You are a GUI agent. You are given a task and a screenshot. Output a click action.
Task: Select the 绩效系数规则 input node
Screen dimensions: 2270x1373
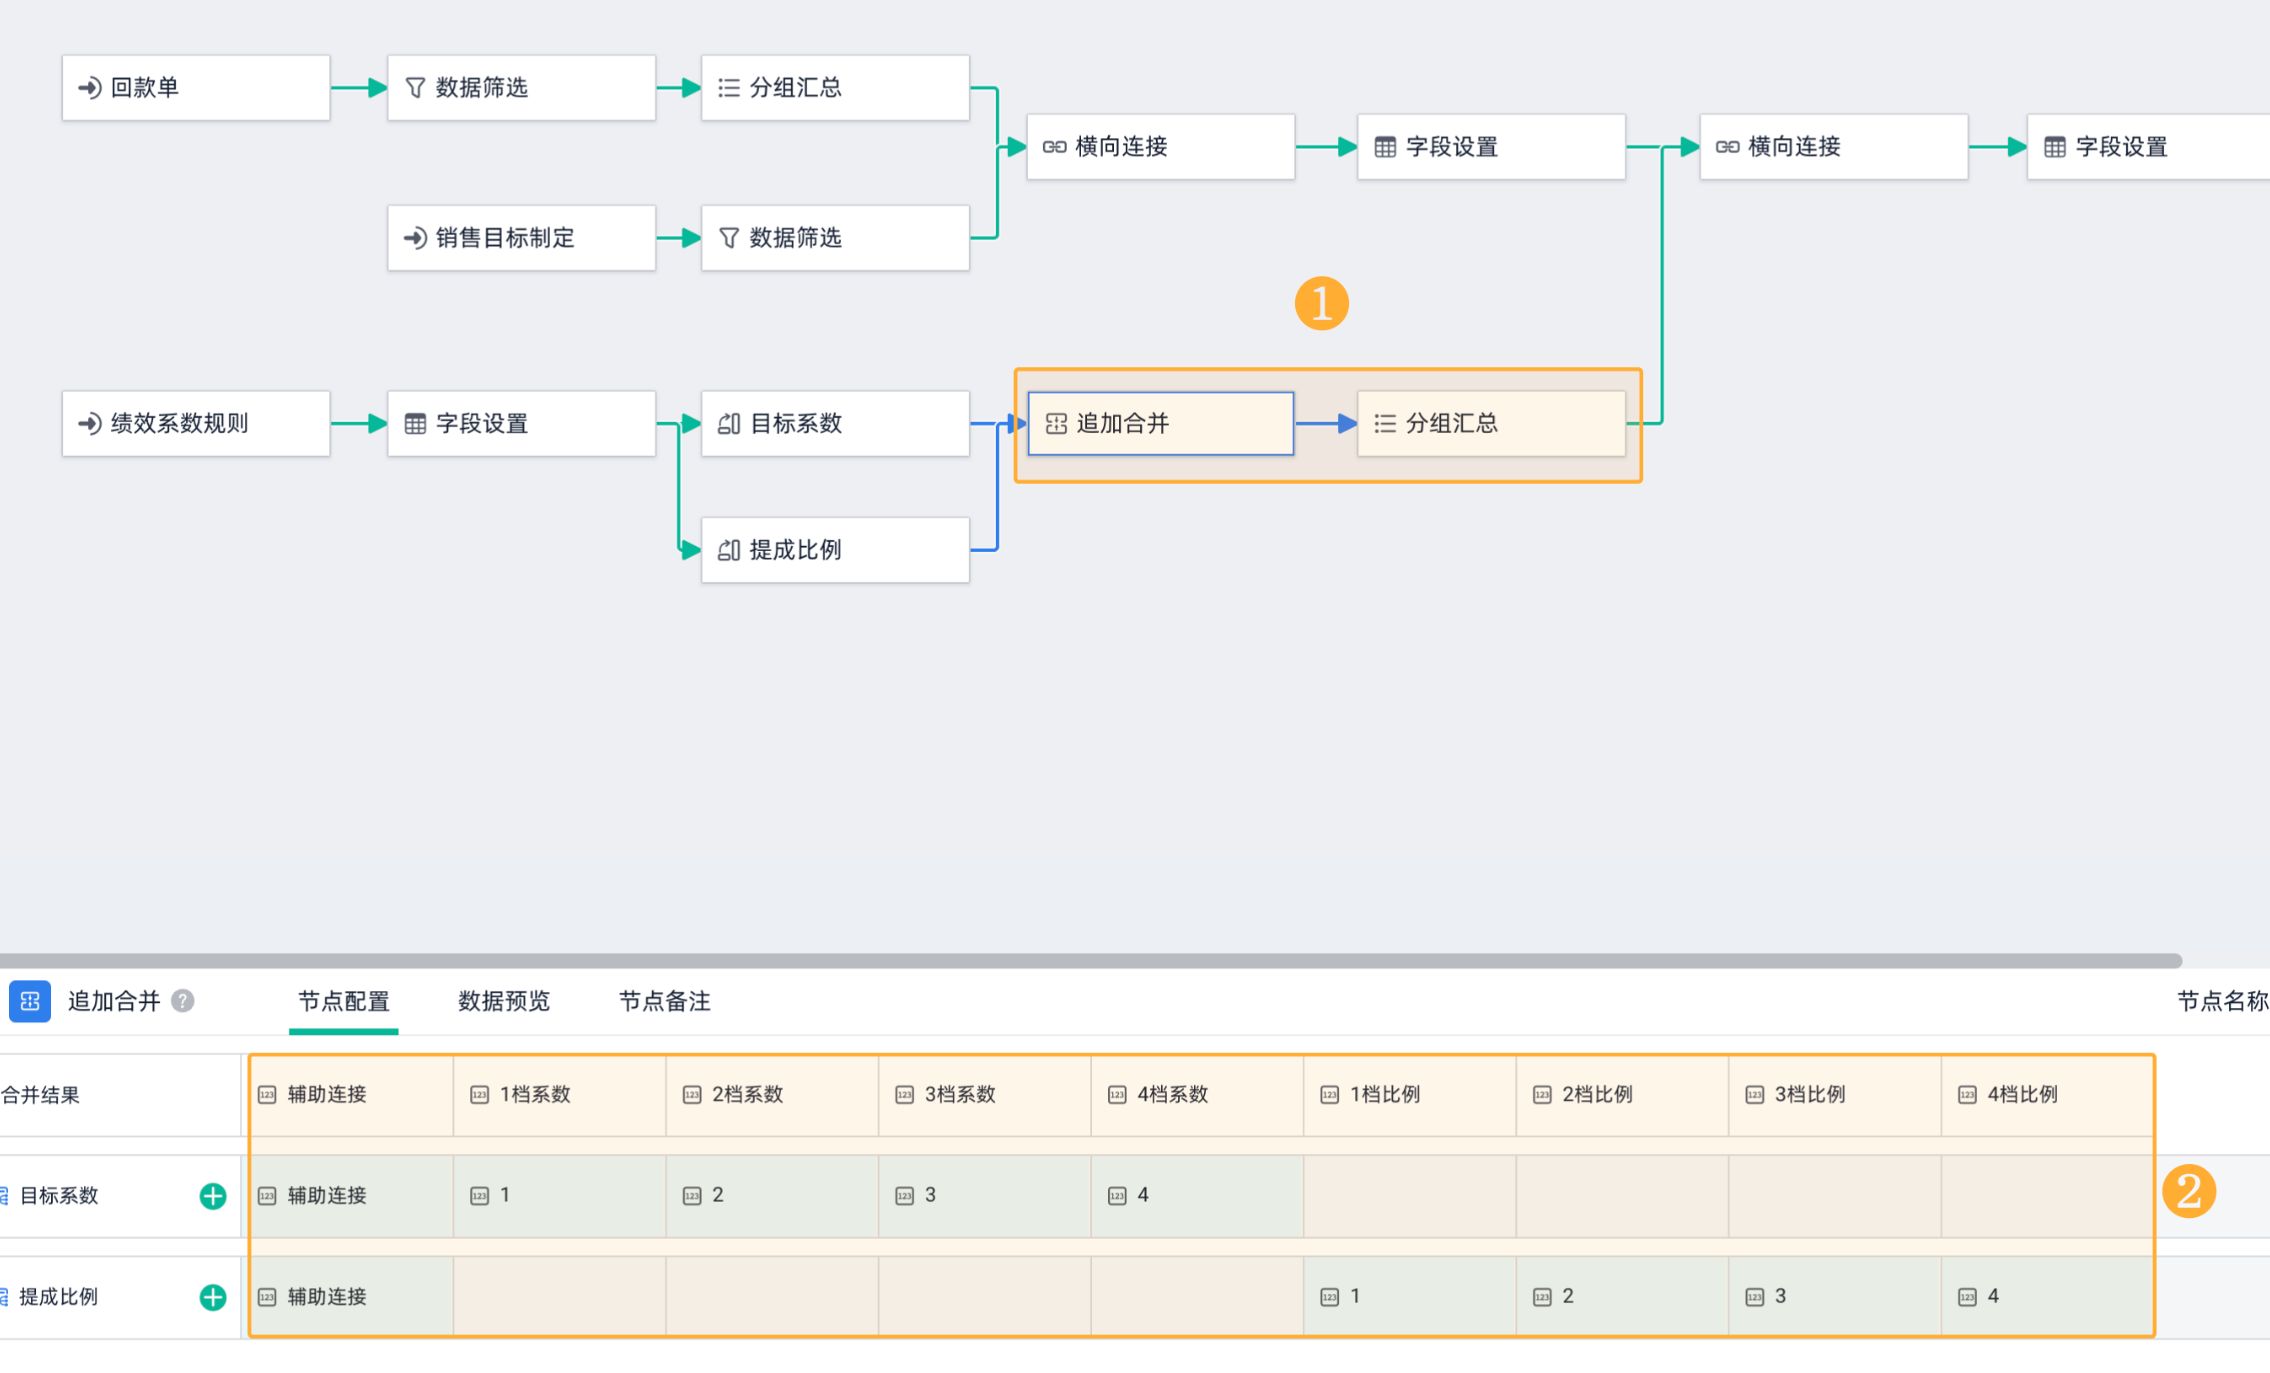click(196, 424)
